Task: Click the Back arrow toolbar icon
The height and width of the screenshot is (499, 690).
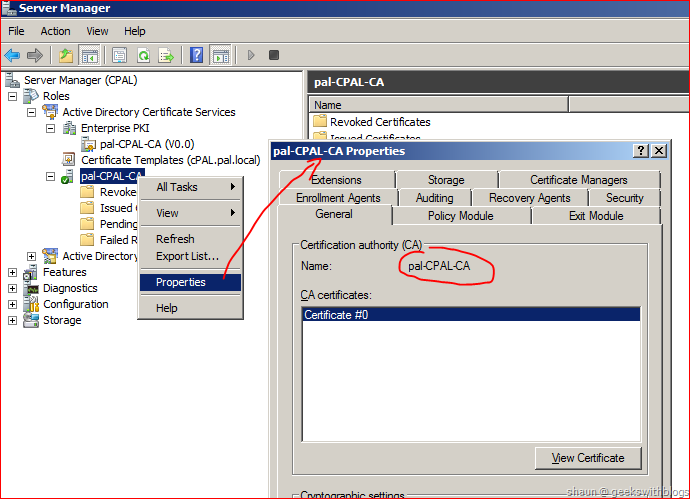Action: click(12, 55)
